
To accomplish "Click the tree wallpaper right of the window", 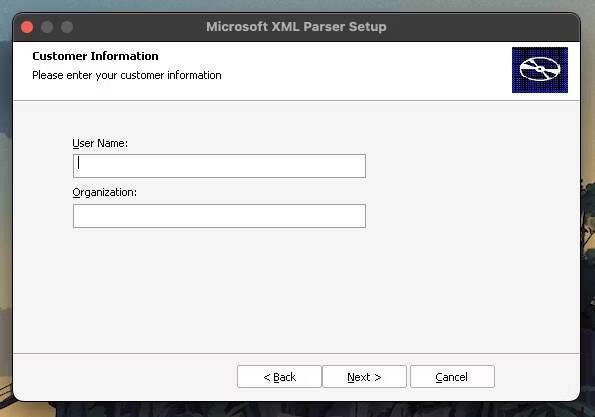I will pyautogui.click(x=588, y=228).
